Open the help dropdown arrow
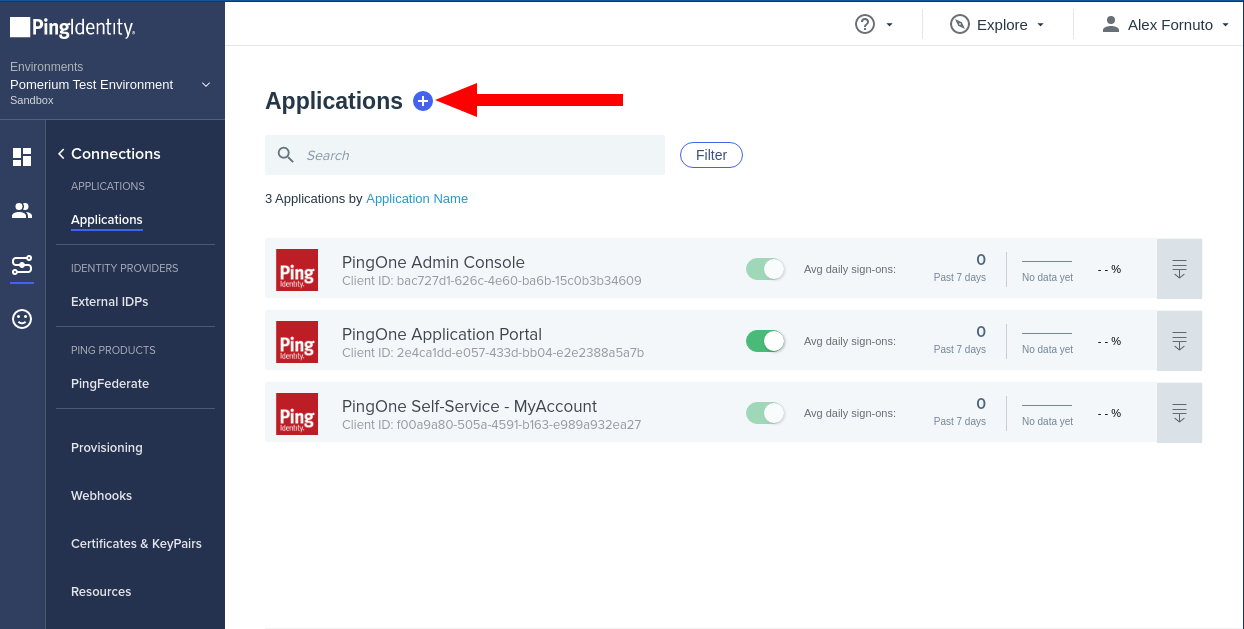 point(889,25)
